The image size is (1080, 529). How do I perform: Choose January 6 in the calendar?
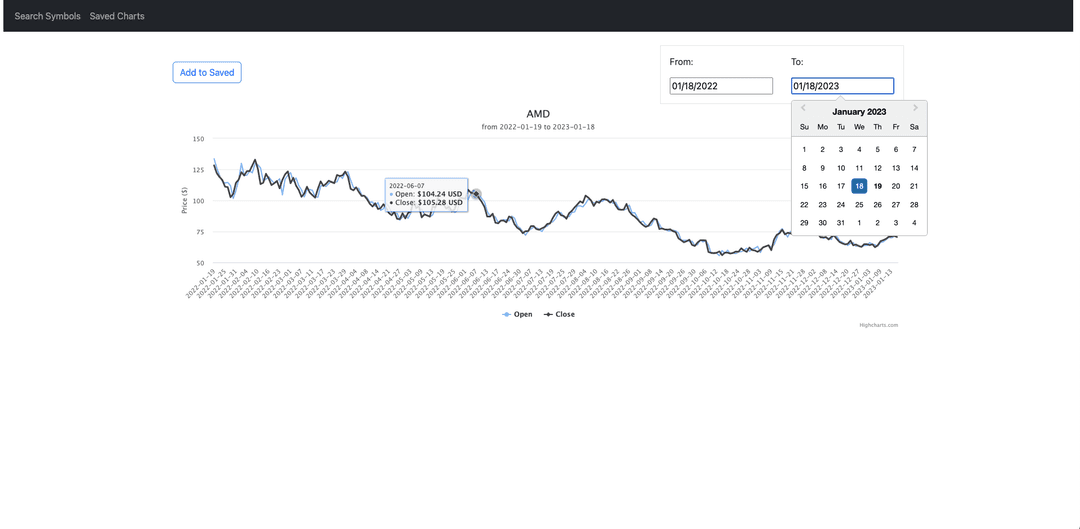pyautogui.click(x=896, y=149)
